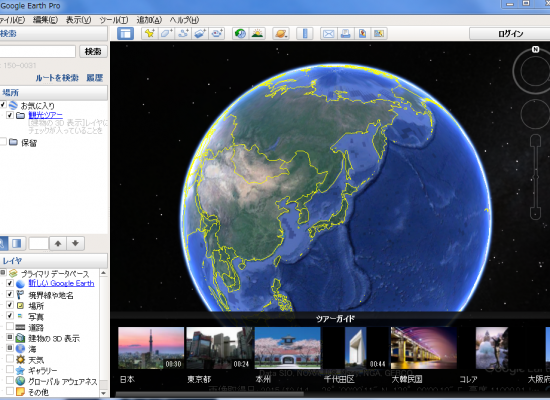
Task: Add a path from the toolbar
Action: tap(183, 34)
